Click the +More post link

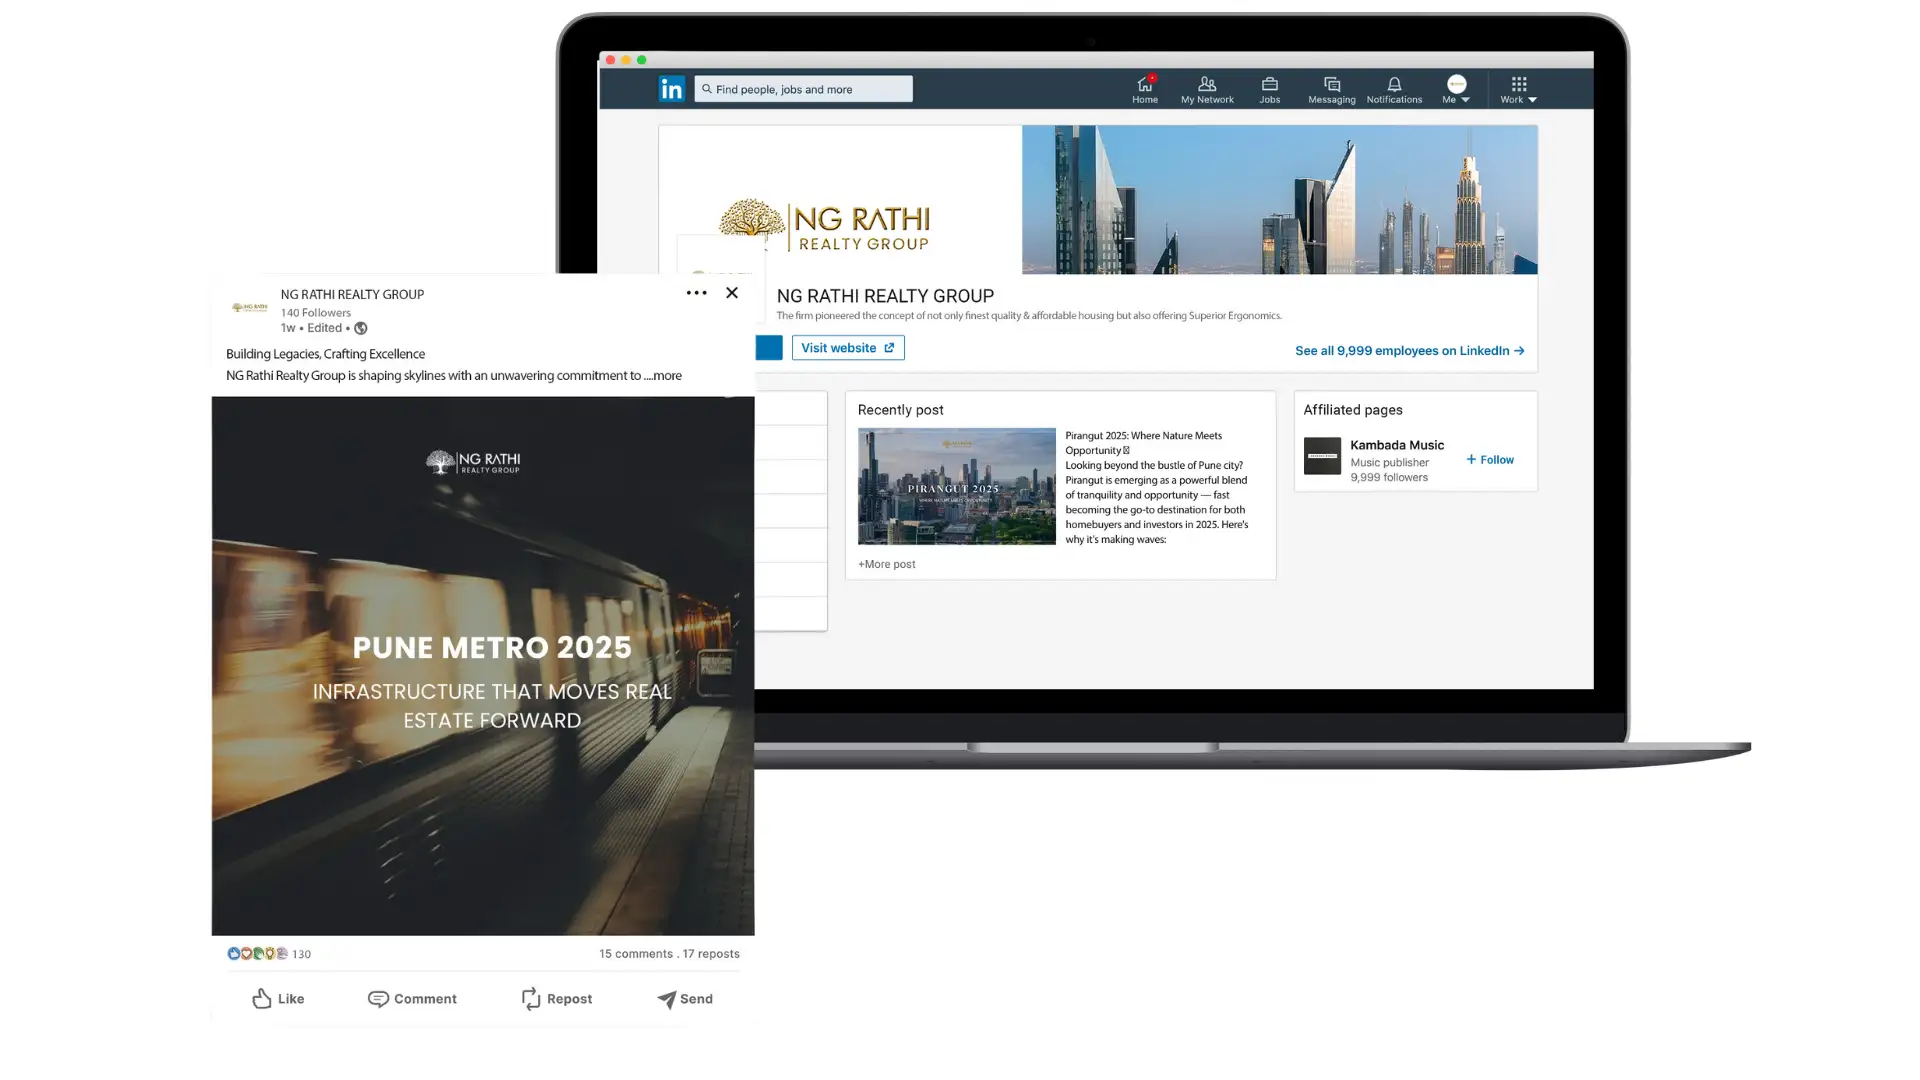pos(886,564)
